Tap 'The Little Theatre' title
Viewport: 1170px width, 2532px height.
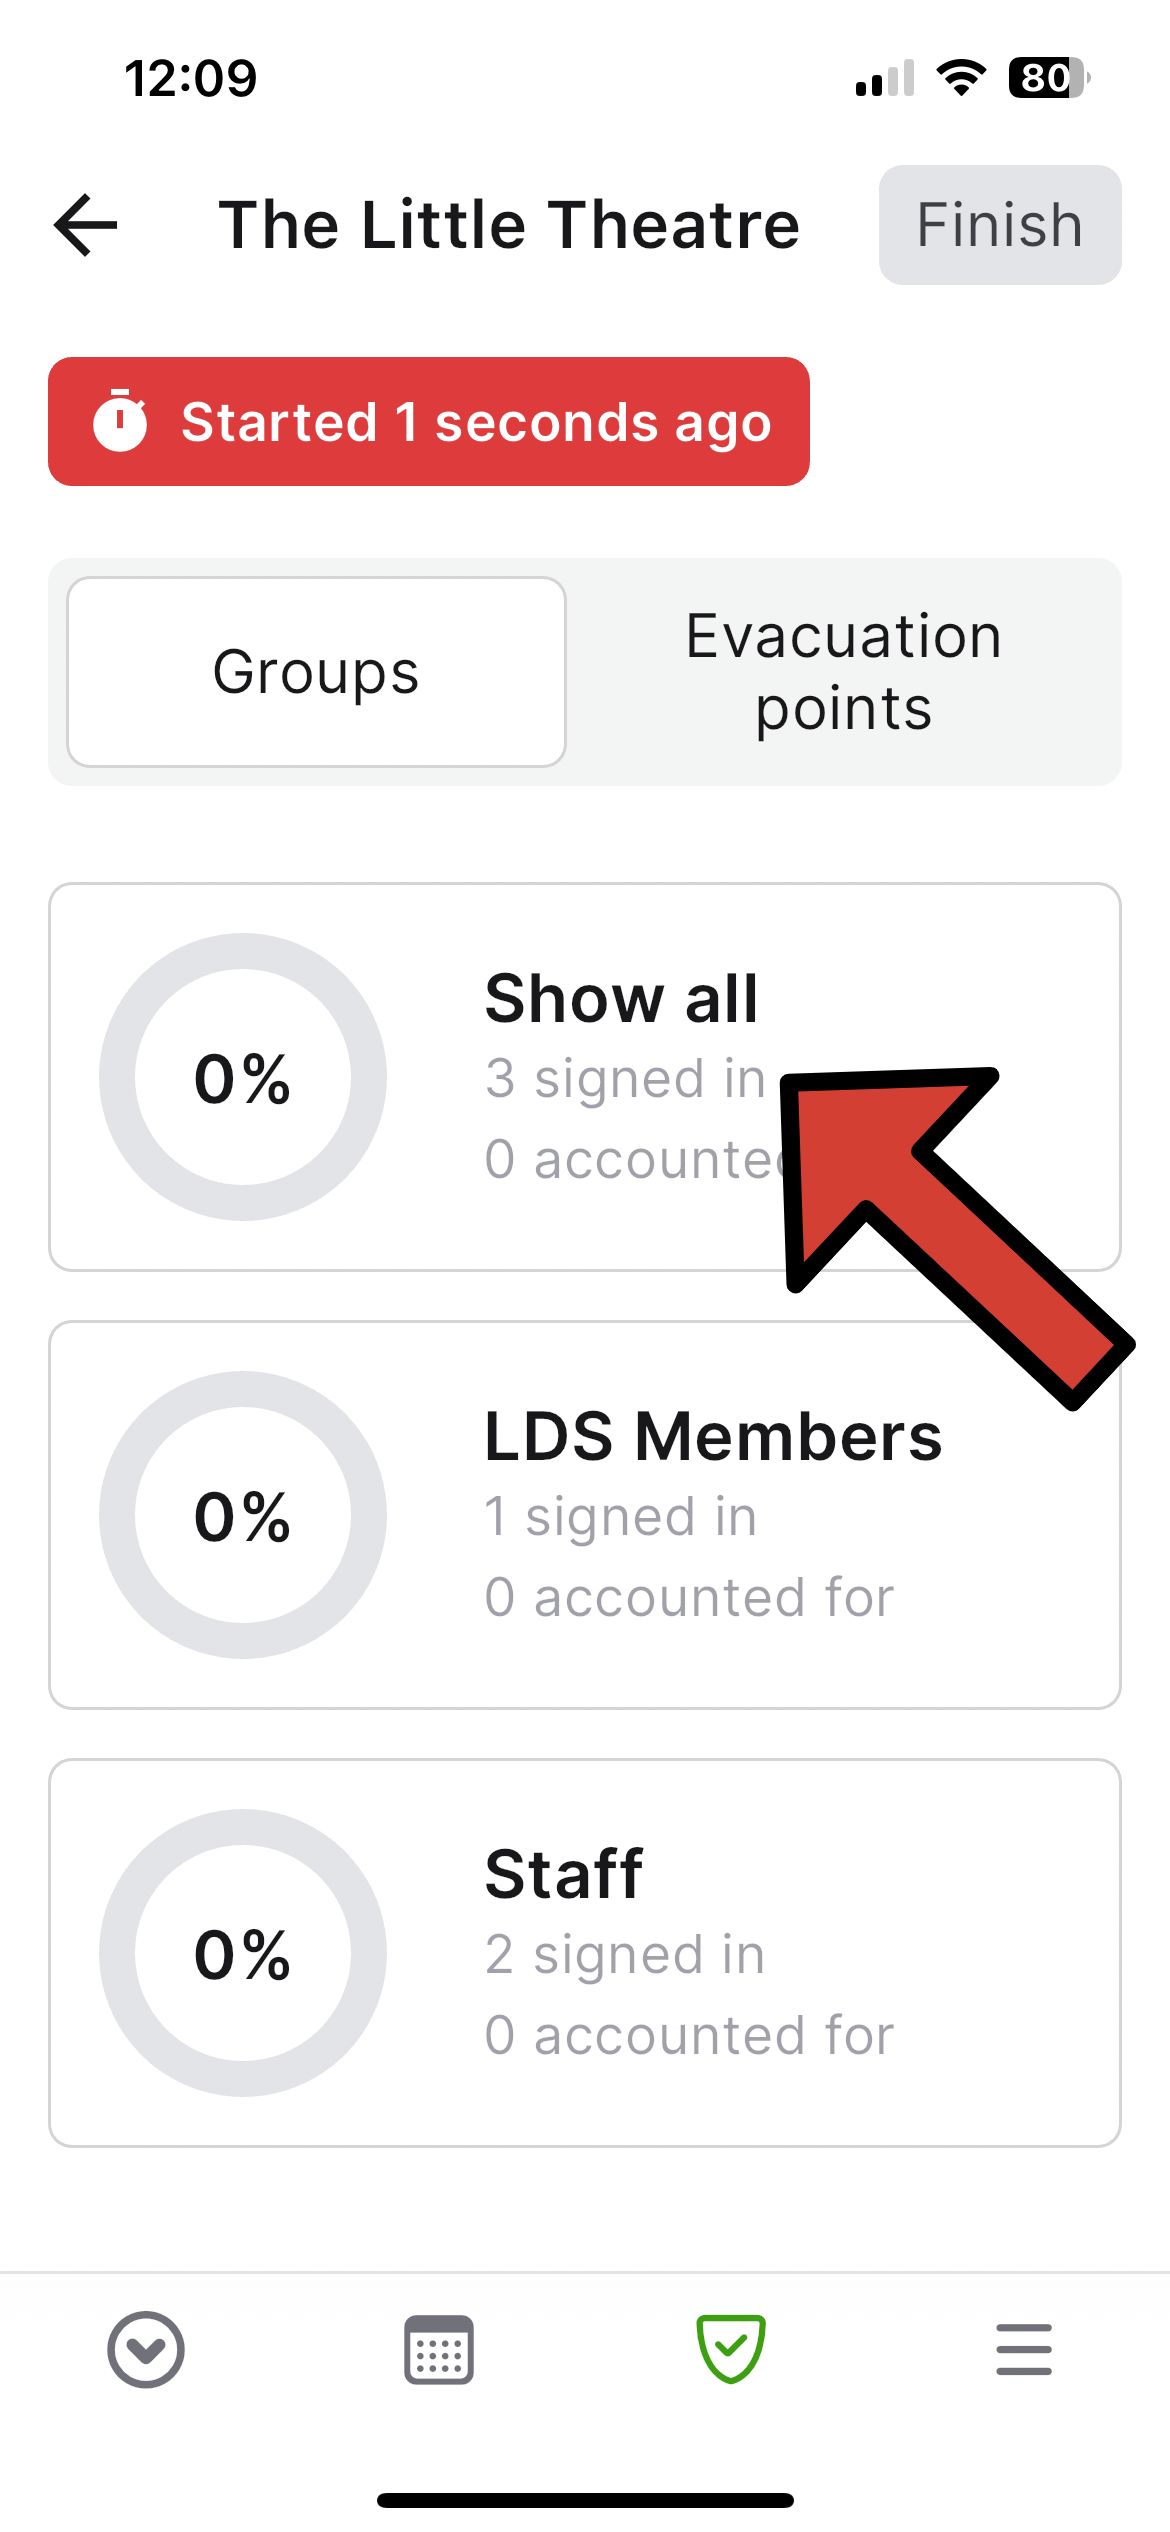tap(509, 225)
